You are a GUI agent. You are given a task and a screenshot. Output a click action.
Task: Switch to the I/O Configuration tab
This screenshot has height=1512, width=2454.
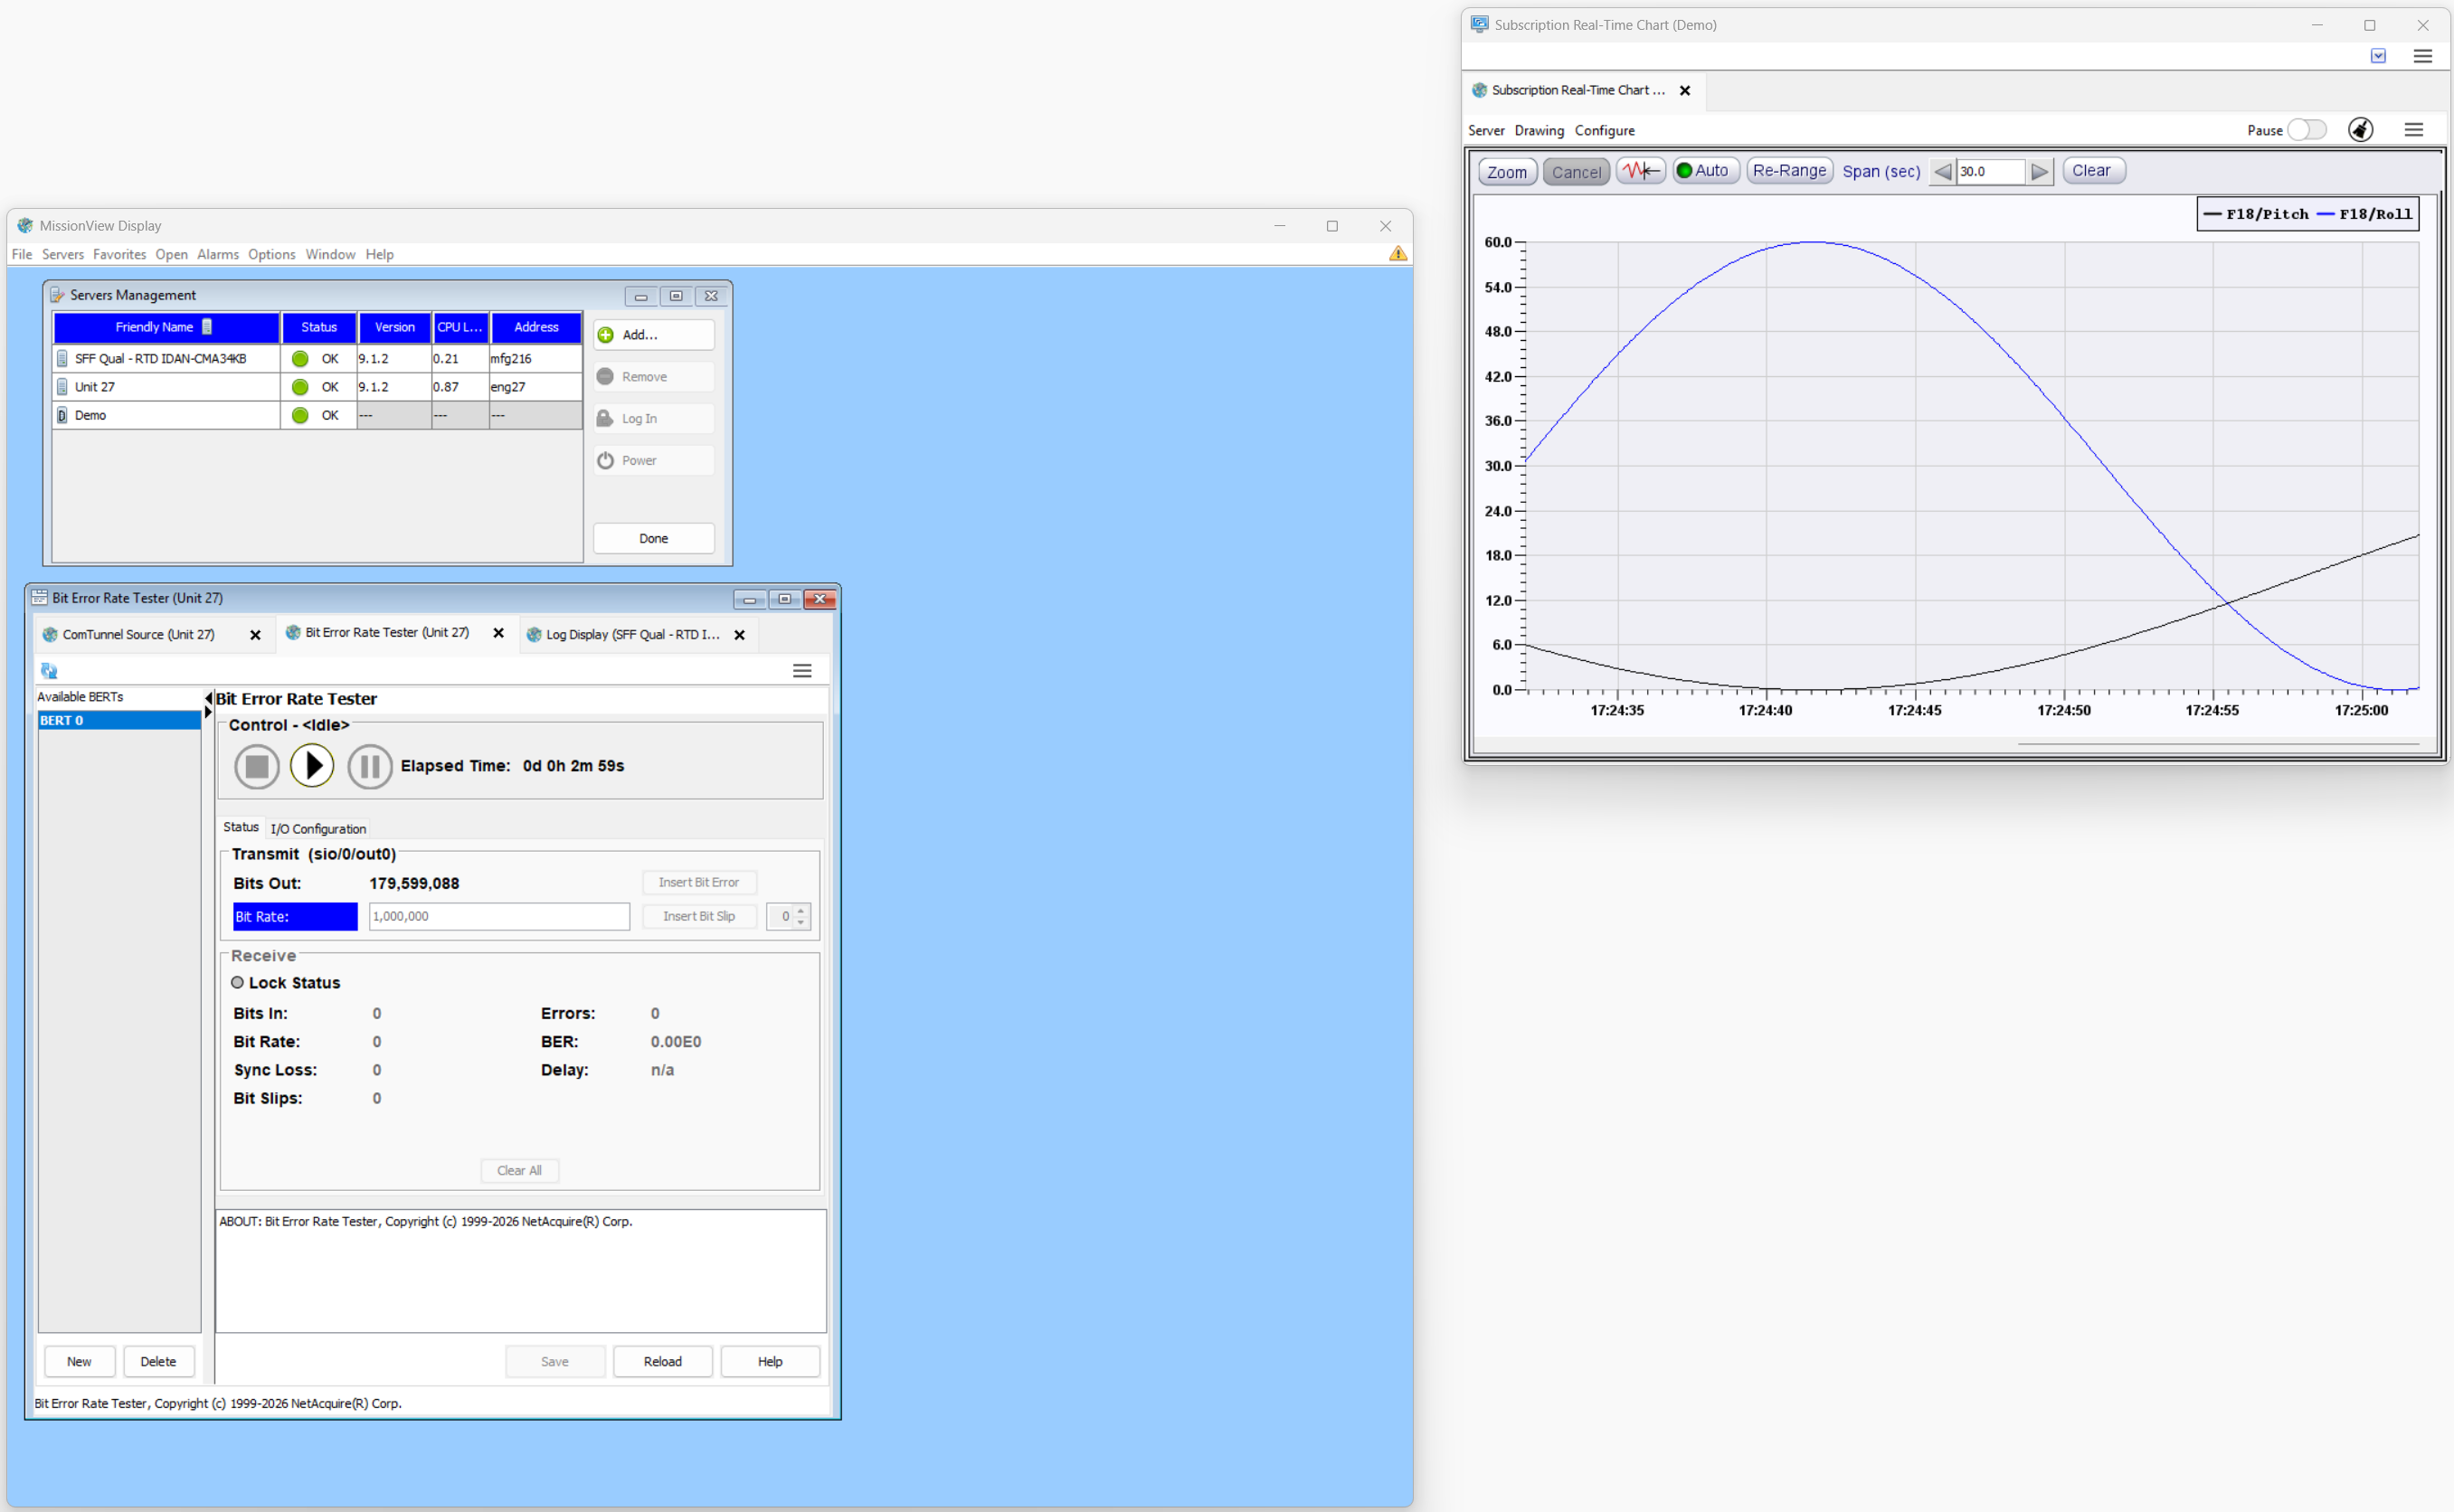click(318, 828)
